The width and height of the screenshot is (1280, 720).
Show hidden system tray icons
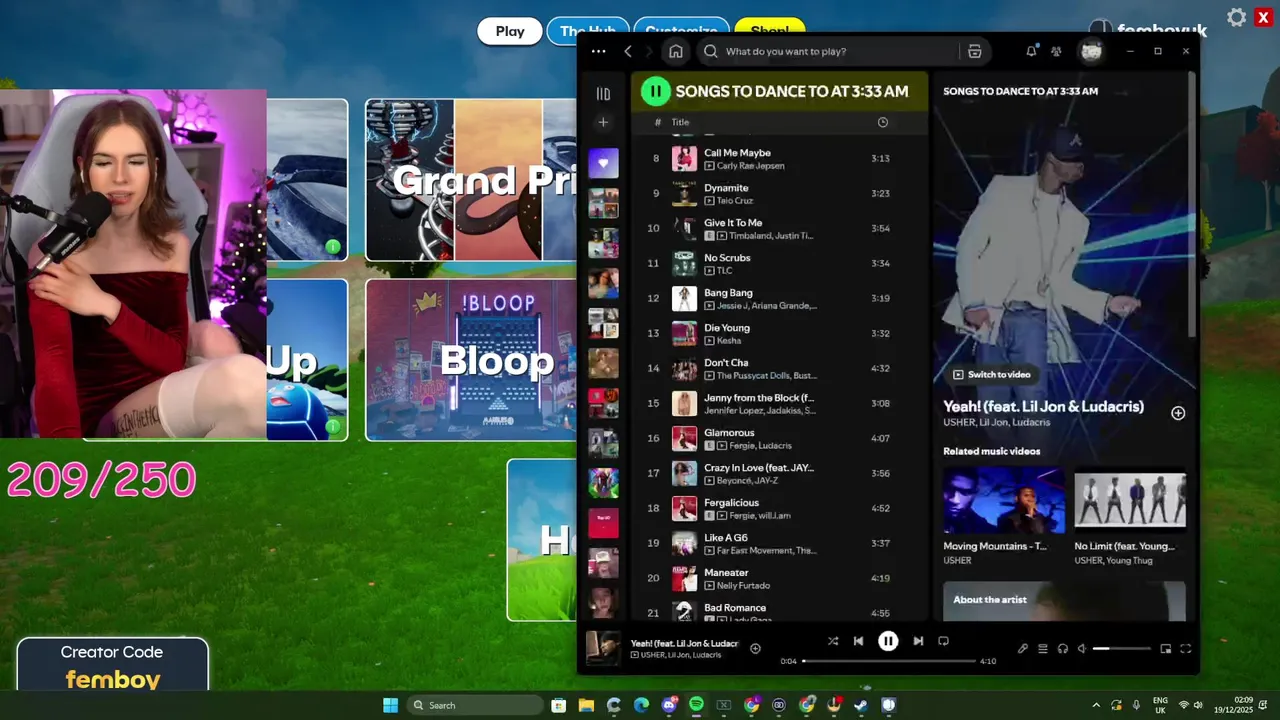(x=1096, y=705)
